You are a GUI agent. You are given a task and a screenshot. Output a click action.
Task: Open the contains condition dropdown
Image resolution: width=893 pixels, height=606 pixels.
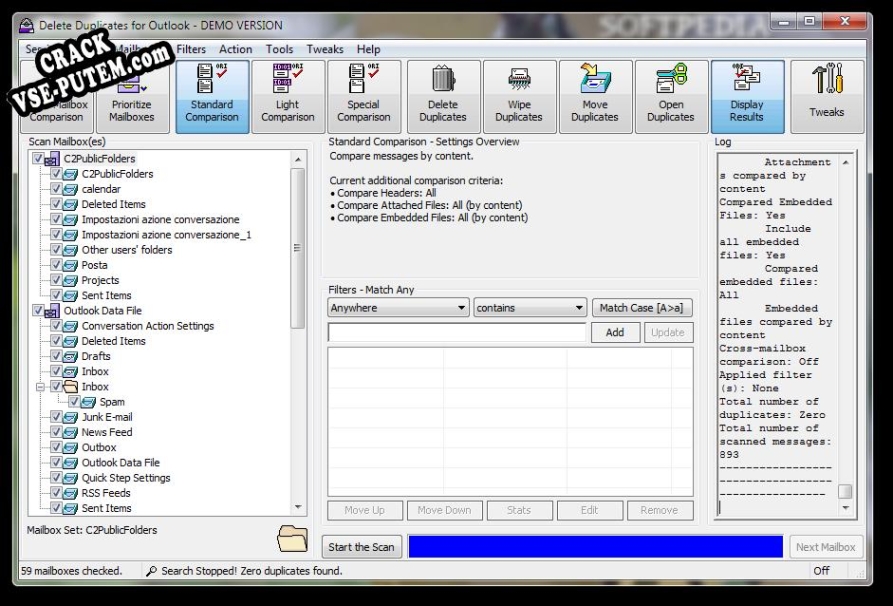[530, 308]
